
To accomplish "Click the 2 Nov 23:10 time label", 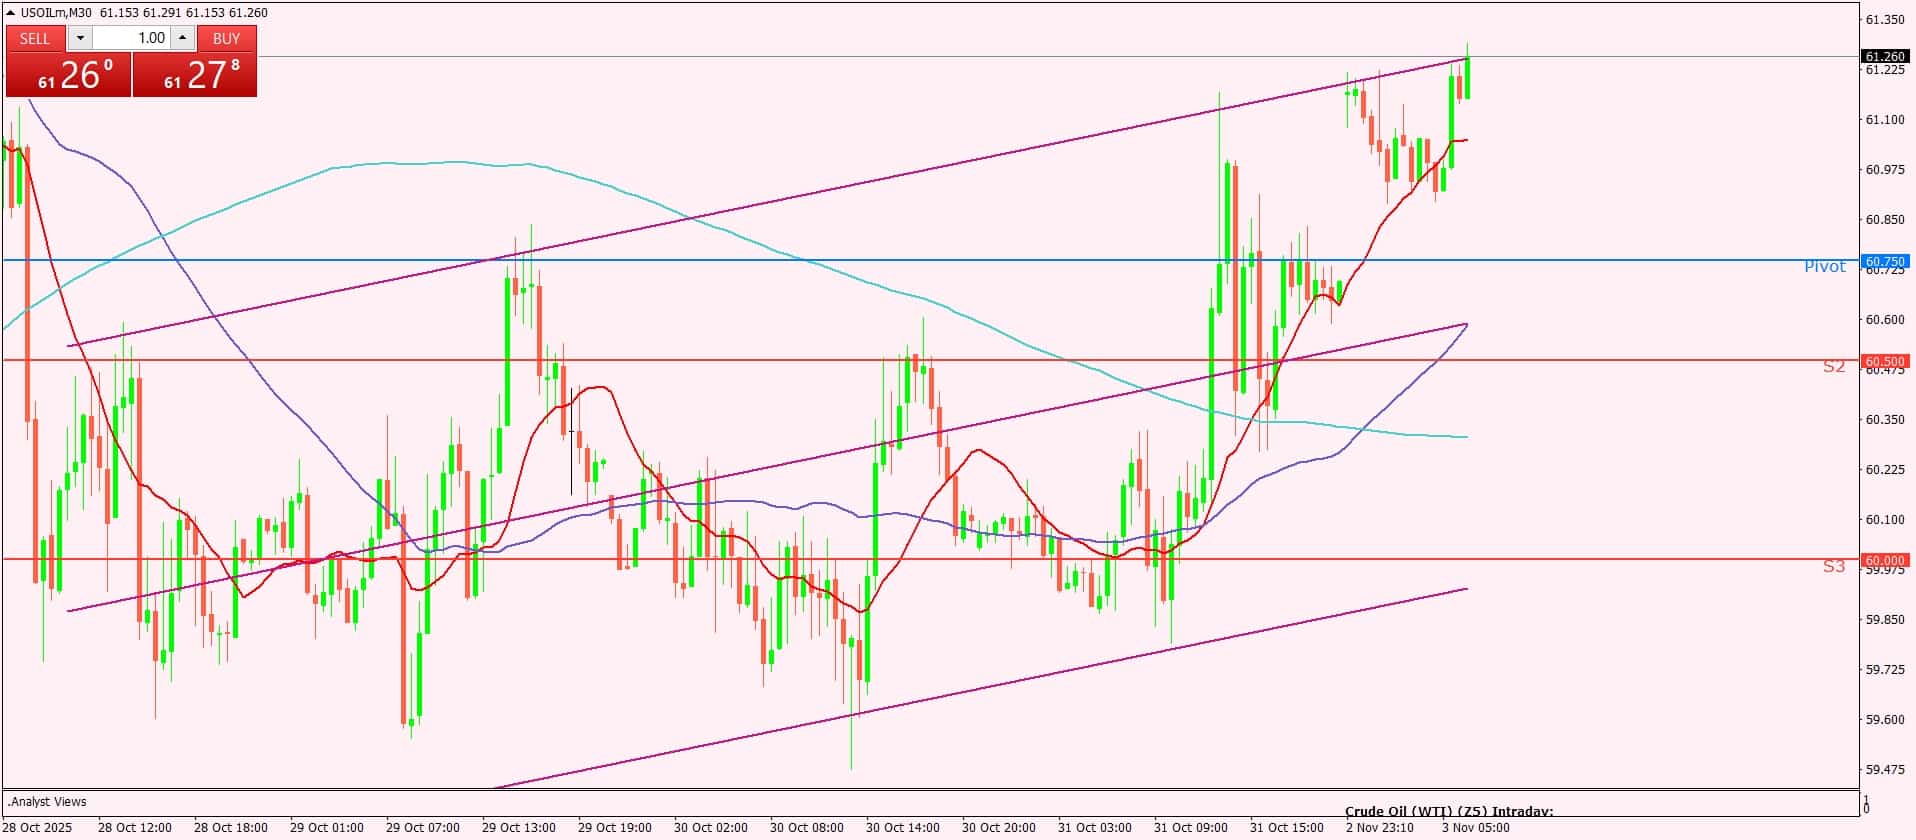I will click(1380, 828).
